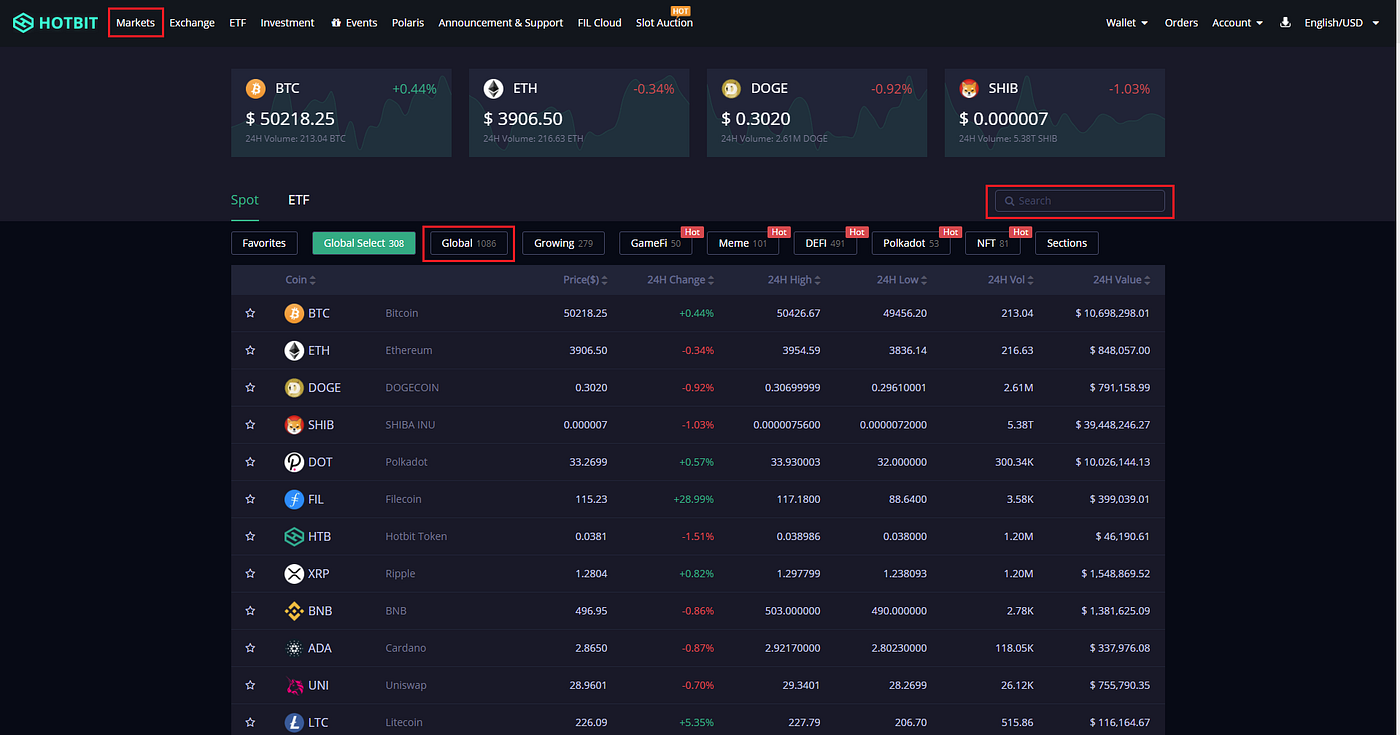Sort table by Price($) column
This screenshot has height=735, width=1400.
pos(585,280)
